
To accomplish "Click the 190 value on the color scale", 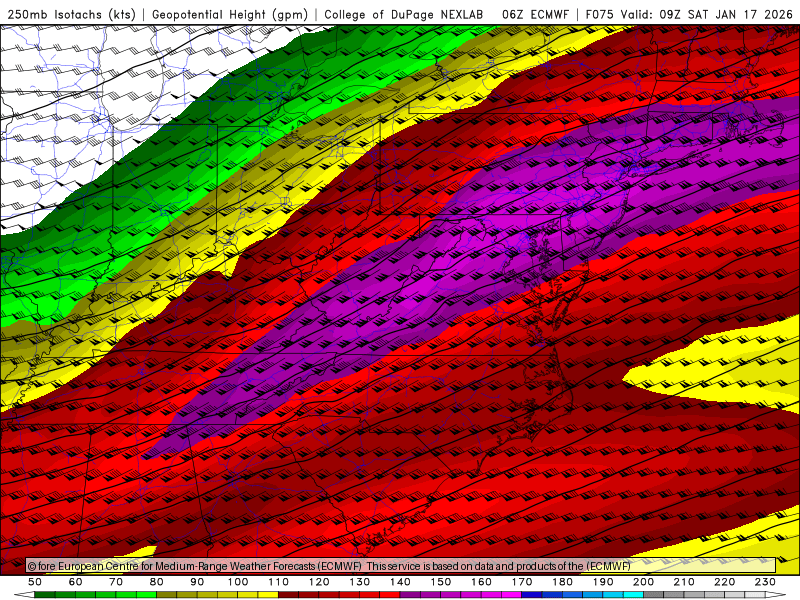I will pyautogui.click(x=603, y=582).
